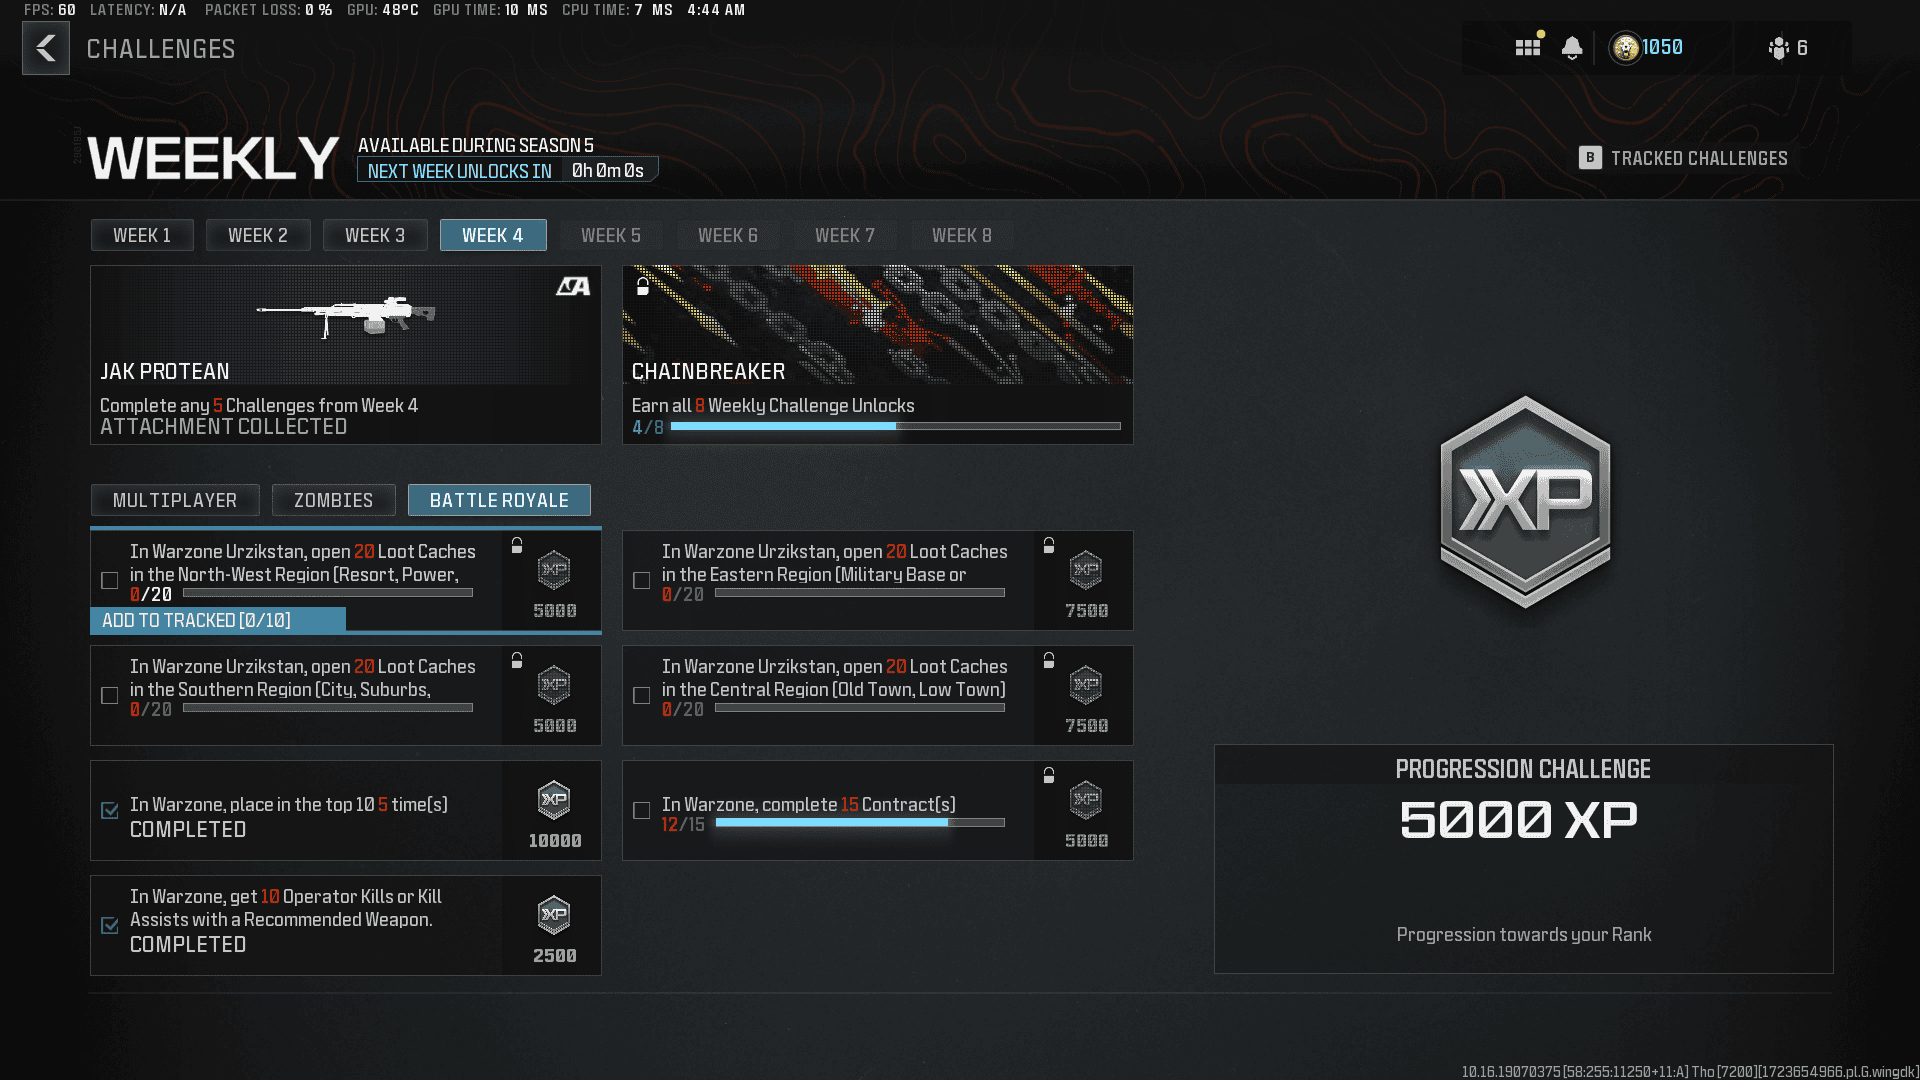Click the 10000 XP reward value
Viewport: 1920px width, 1080px height.
tap(555, 841)
